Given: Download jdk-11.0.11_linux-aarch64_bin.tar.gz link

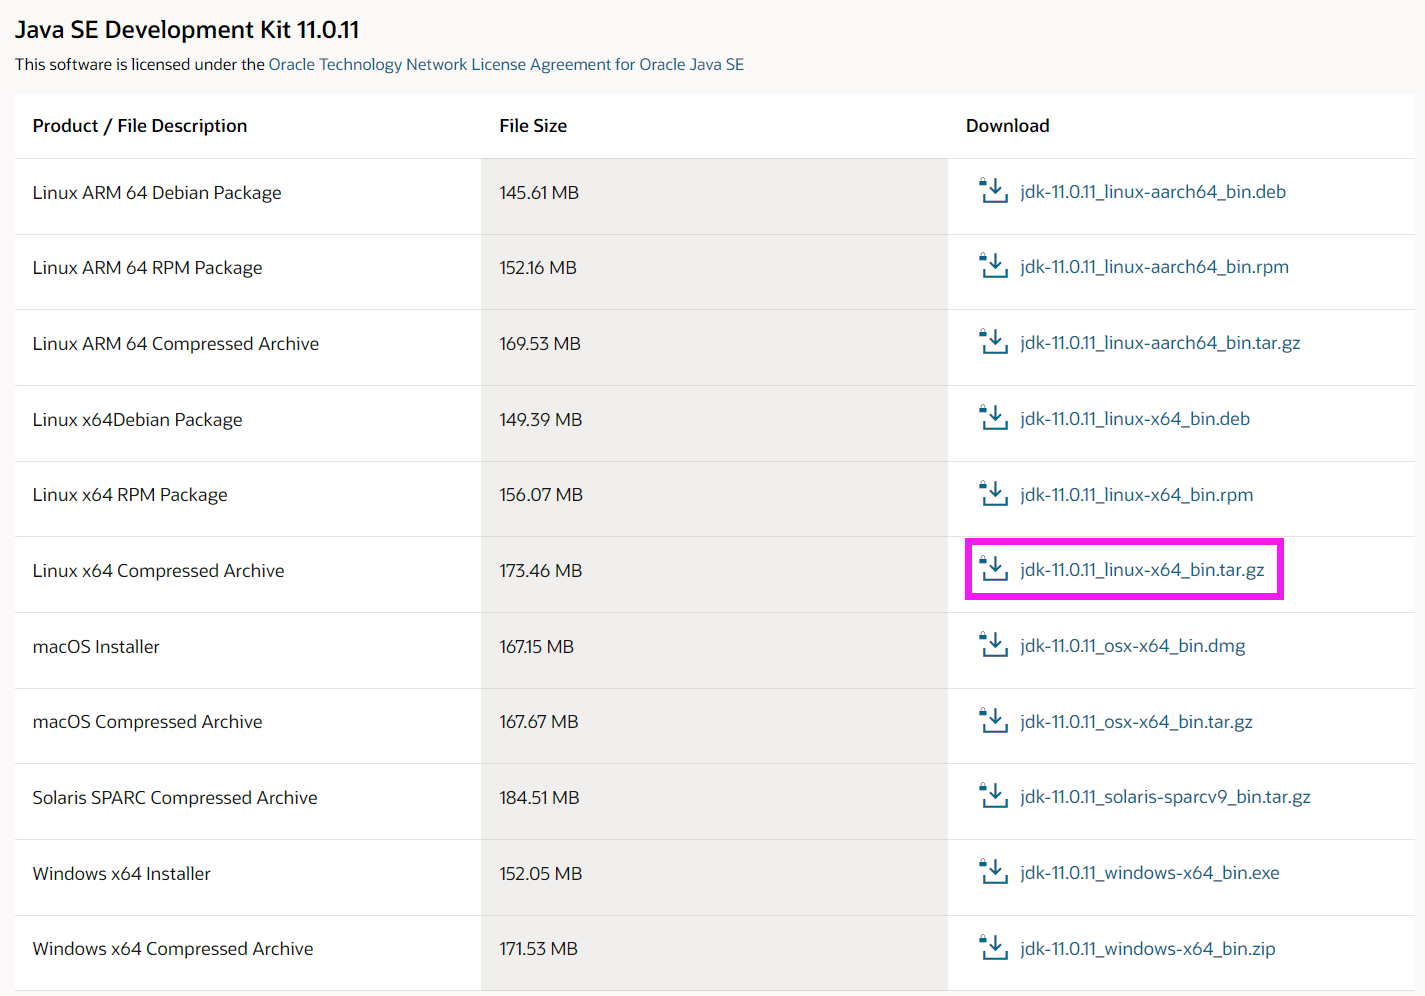Looking at the screenshot, I should (1160, 343).
